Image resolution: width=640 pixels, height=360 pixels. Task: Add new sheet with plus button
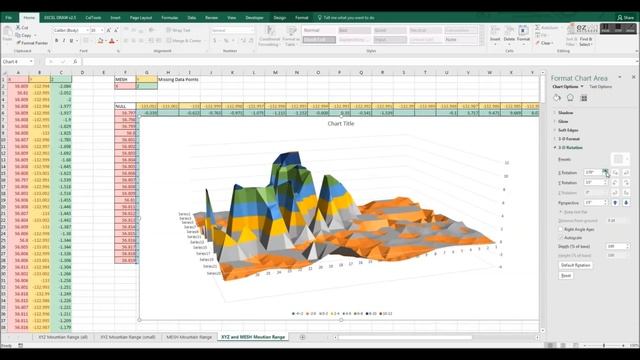tap(302, 337)
